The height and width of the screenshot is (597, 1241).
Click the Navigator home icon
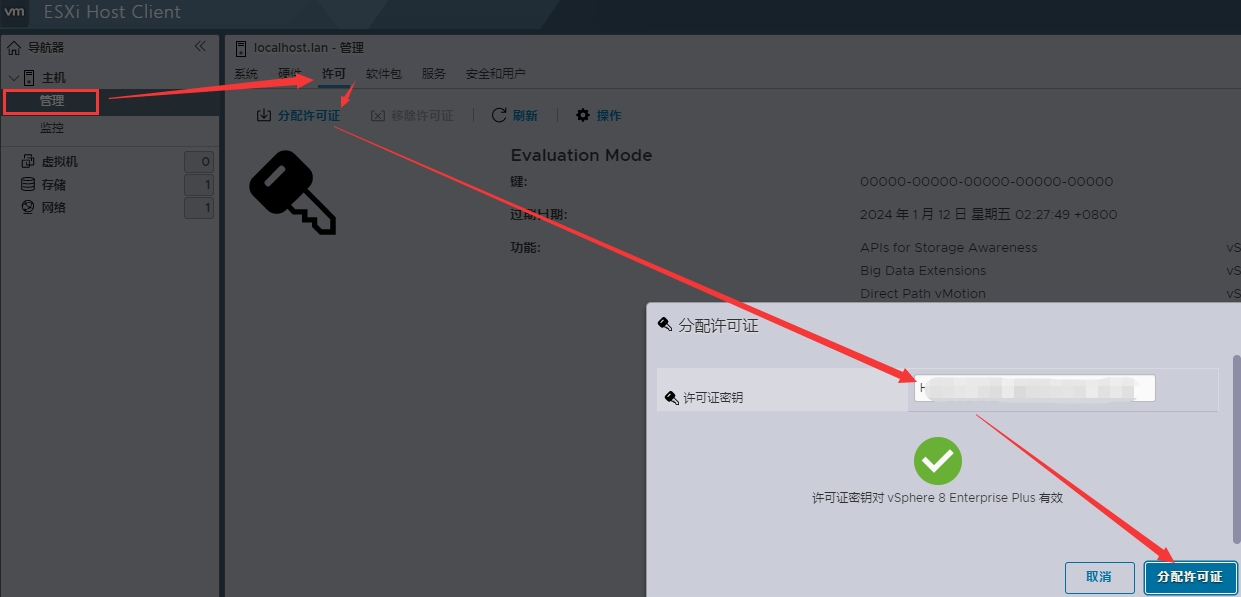[x=14, y=48]
